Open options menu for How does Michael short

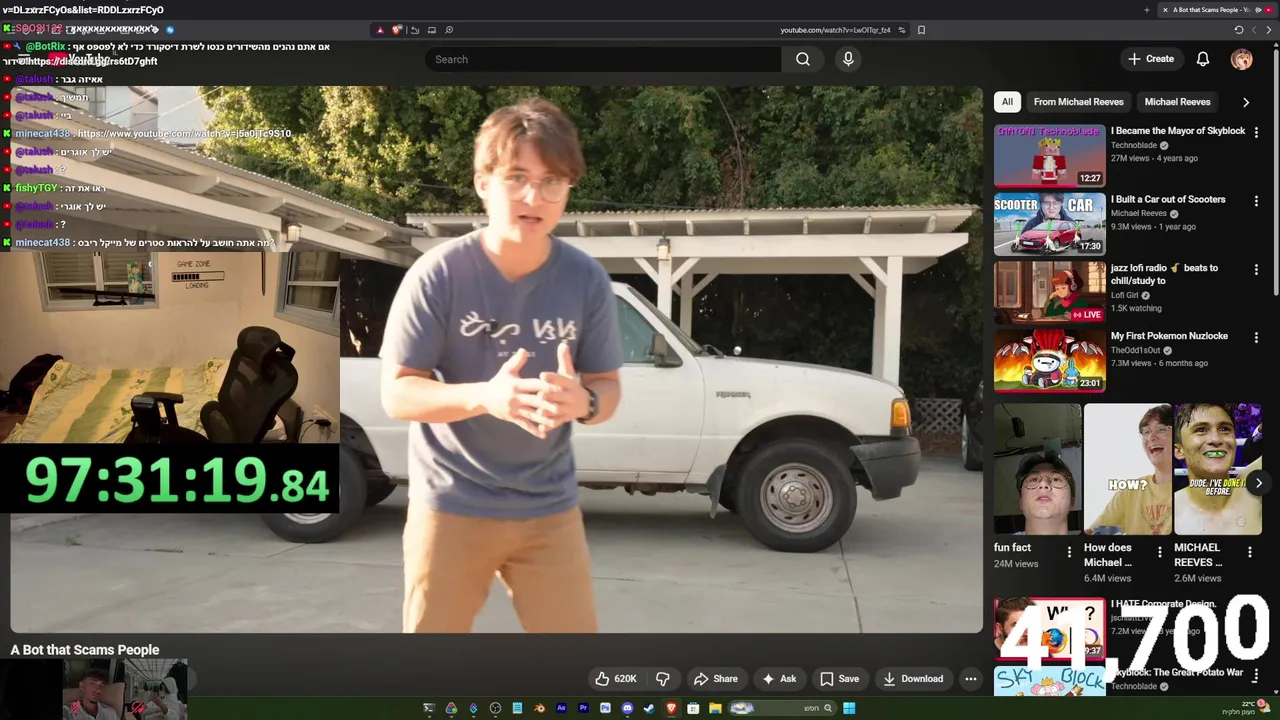1160,552
